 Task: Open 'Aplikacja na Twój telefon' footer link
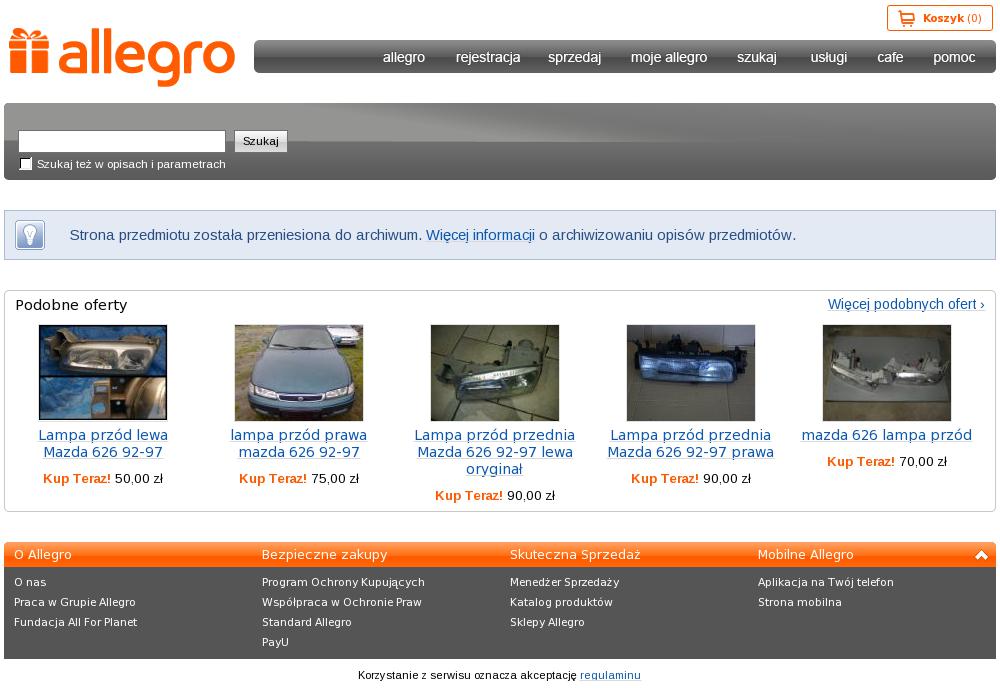tap(826, 582)
